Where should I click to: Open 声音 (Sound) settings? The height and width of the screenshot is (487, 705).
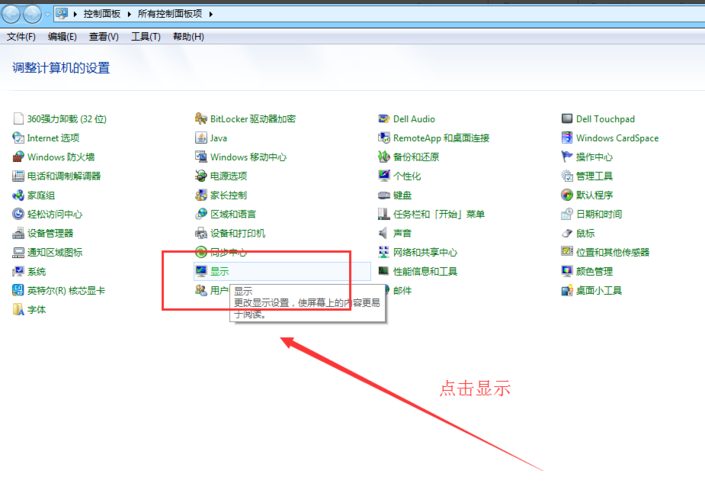[402, 233]
